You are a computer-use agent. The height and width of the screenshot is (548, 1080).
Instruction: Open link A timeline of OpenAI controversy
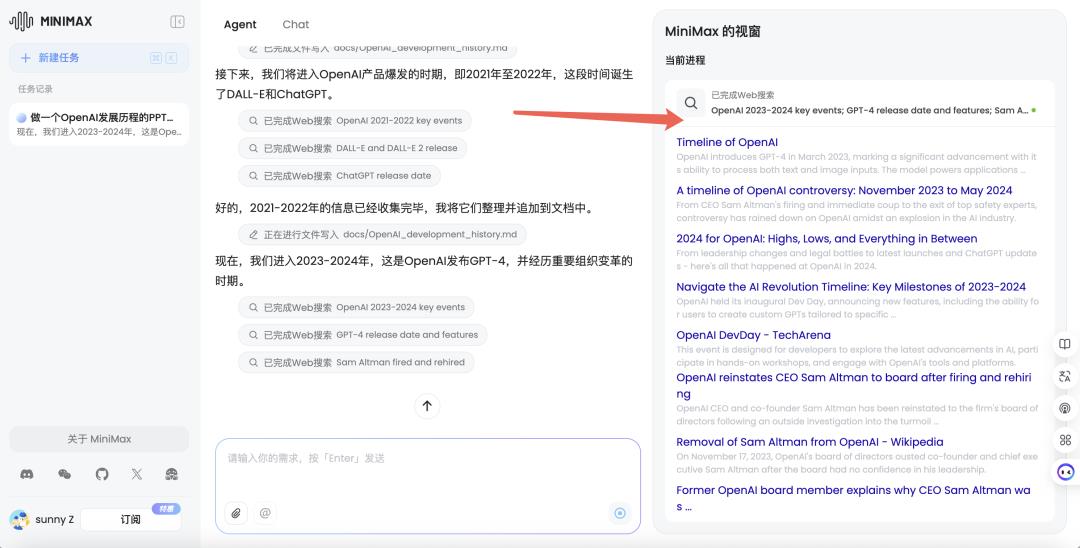point(844,191)
